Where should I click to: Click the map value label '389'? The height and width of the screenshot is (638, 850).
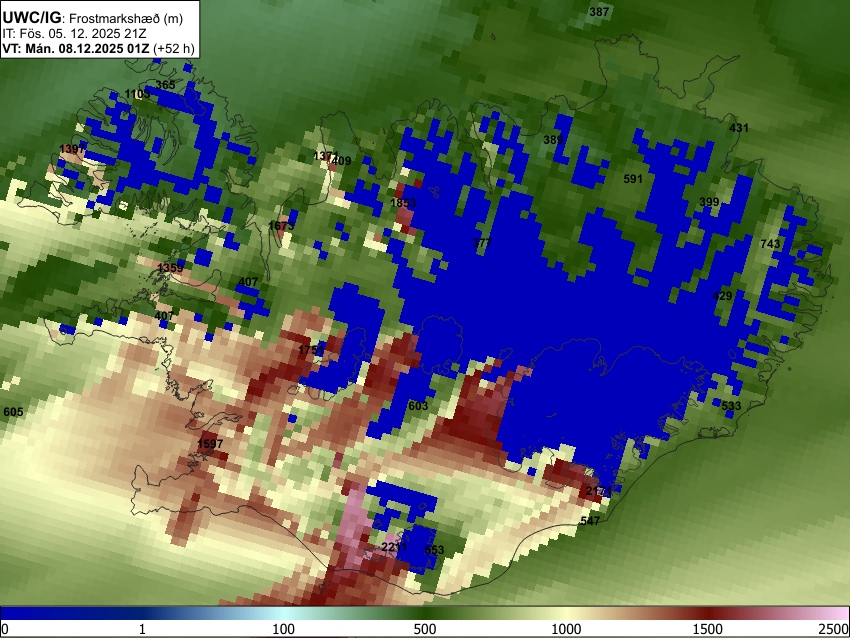tap(553, 140)
